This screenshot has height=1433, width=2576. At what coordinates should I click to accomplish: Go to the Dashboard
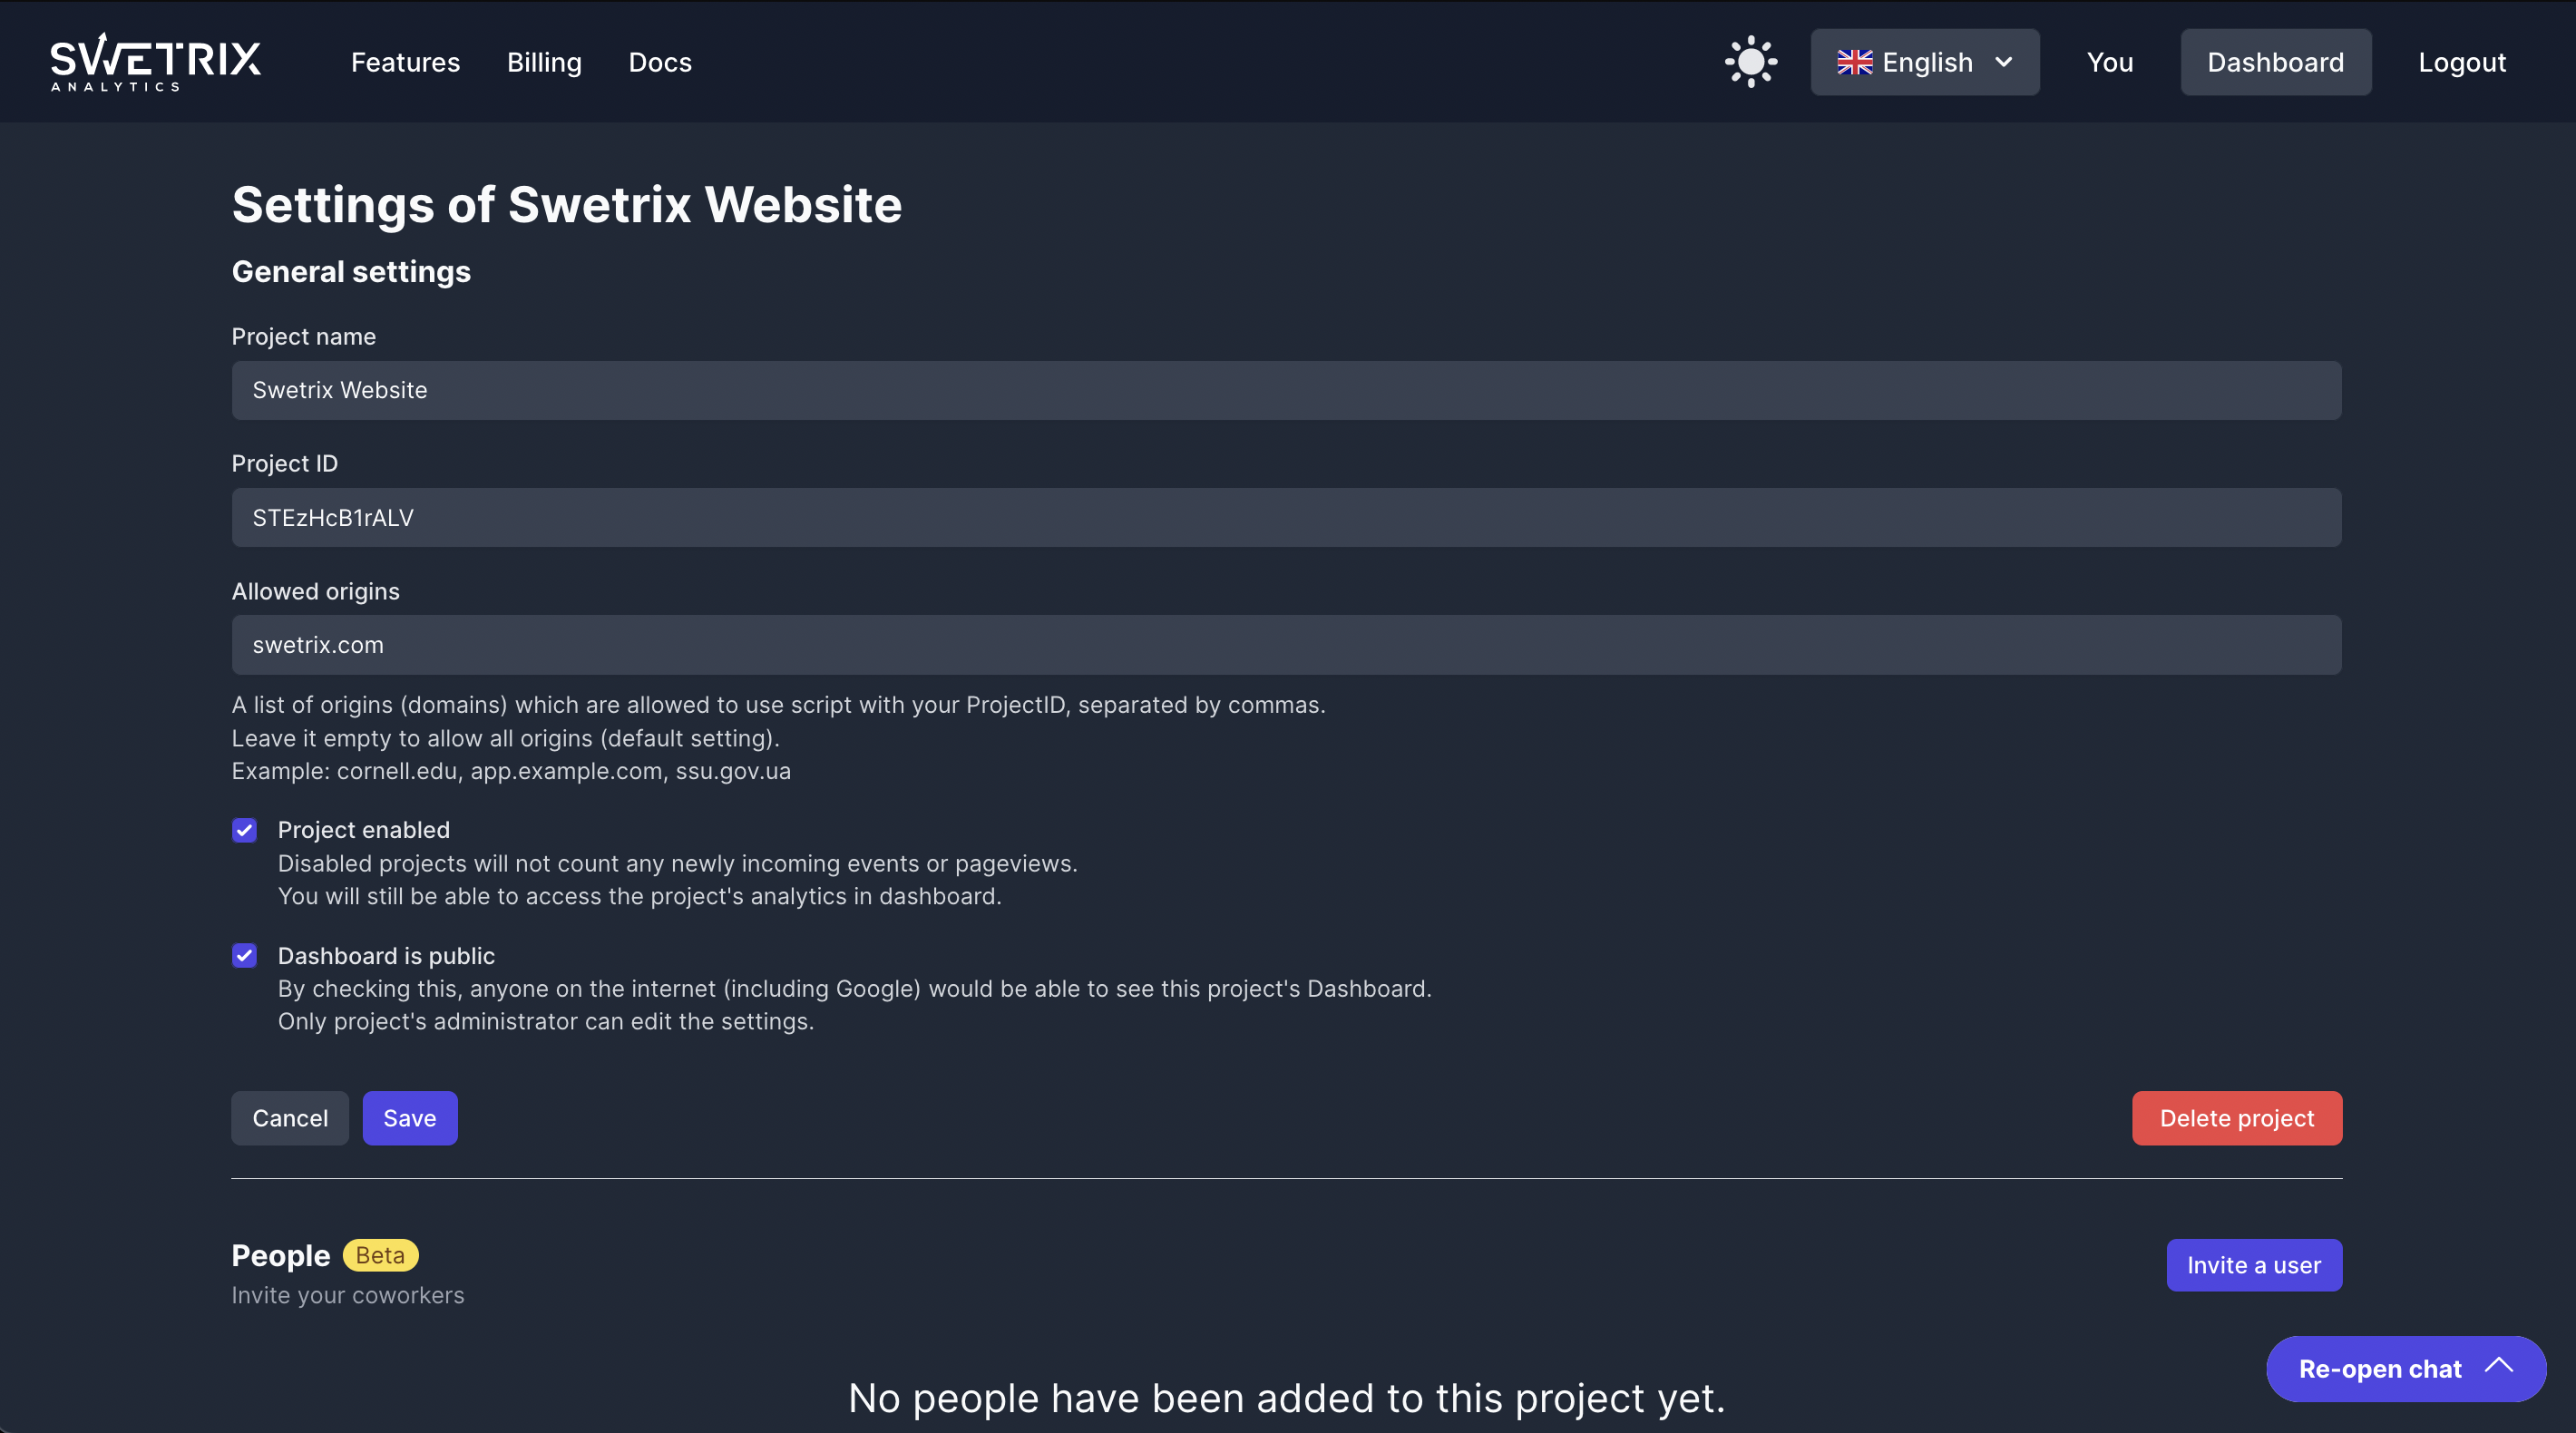pos(2275,62)
